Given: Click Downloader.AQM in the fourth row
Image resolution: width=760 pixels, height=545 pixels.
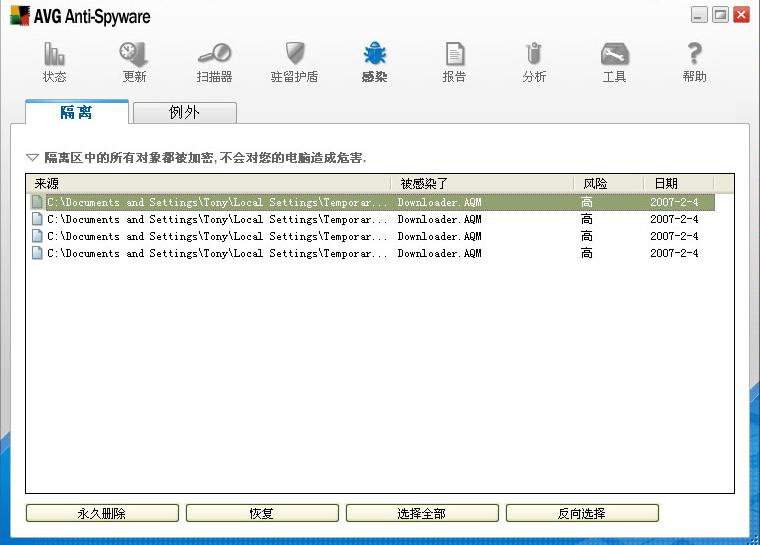Looking at the screenshot, I should tap(440, 253).
